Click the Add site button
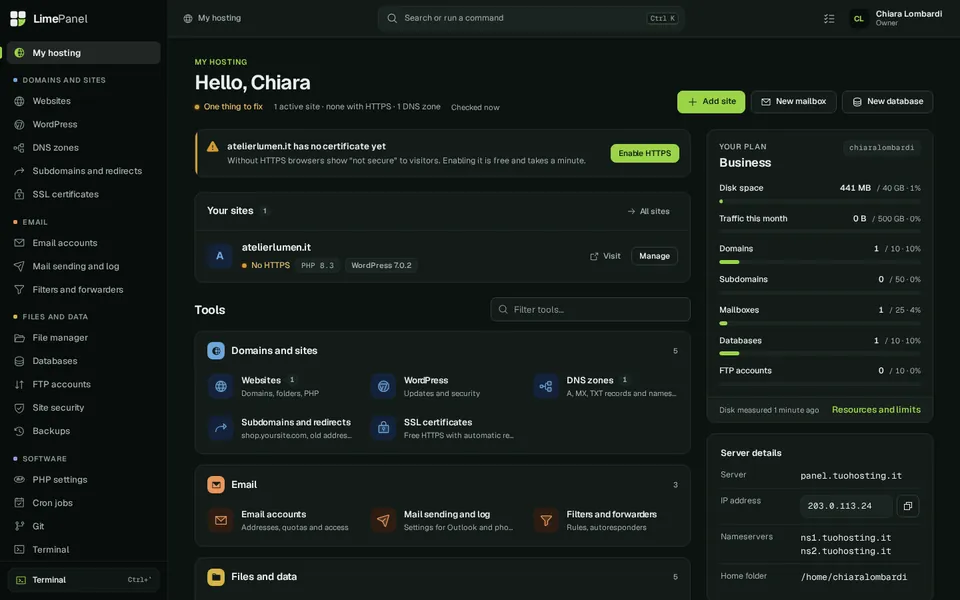This screenshot has height=600, width=960. 711,102
